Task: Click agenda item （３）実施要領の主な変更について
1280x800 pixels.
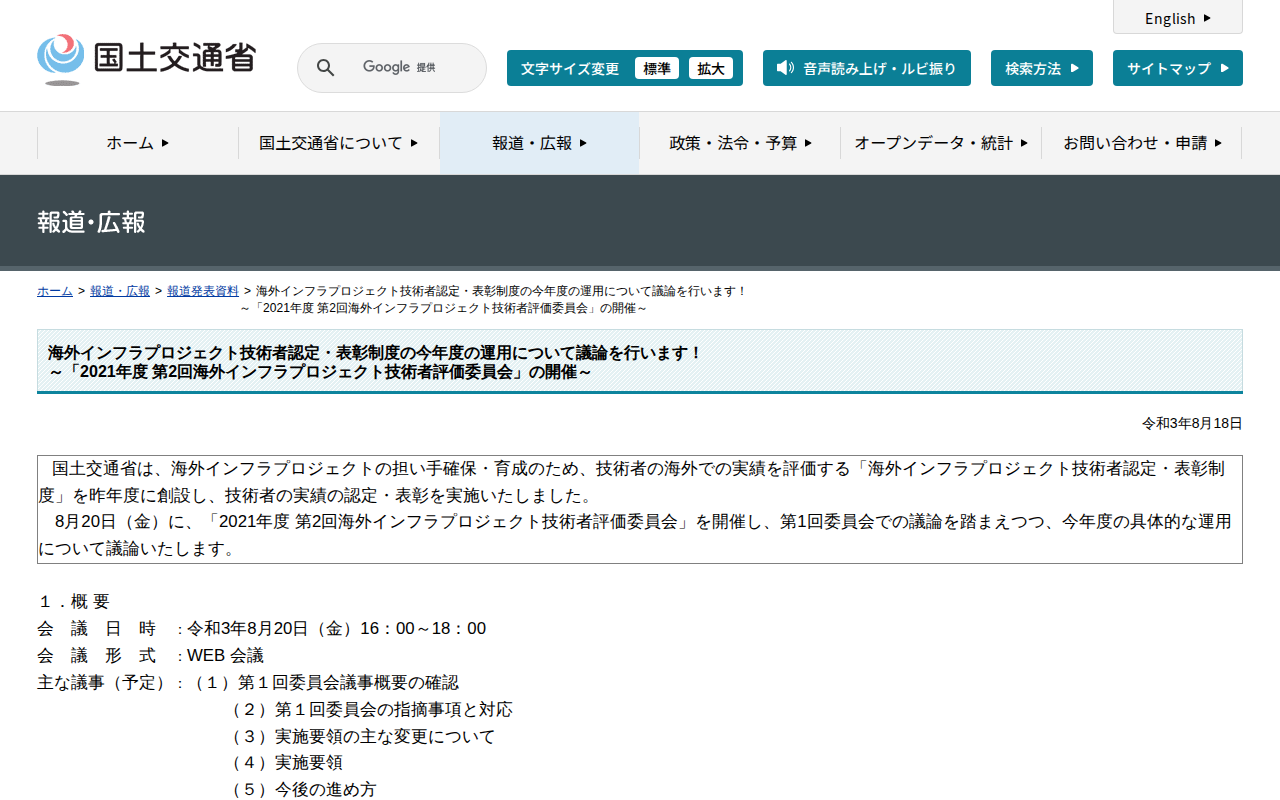Action: tap(360, 737)
